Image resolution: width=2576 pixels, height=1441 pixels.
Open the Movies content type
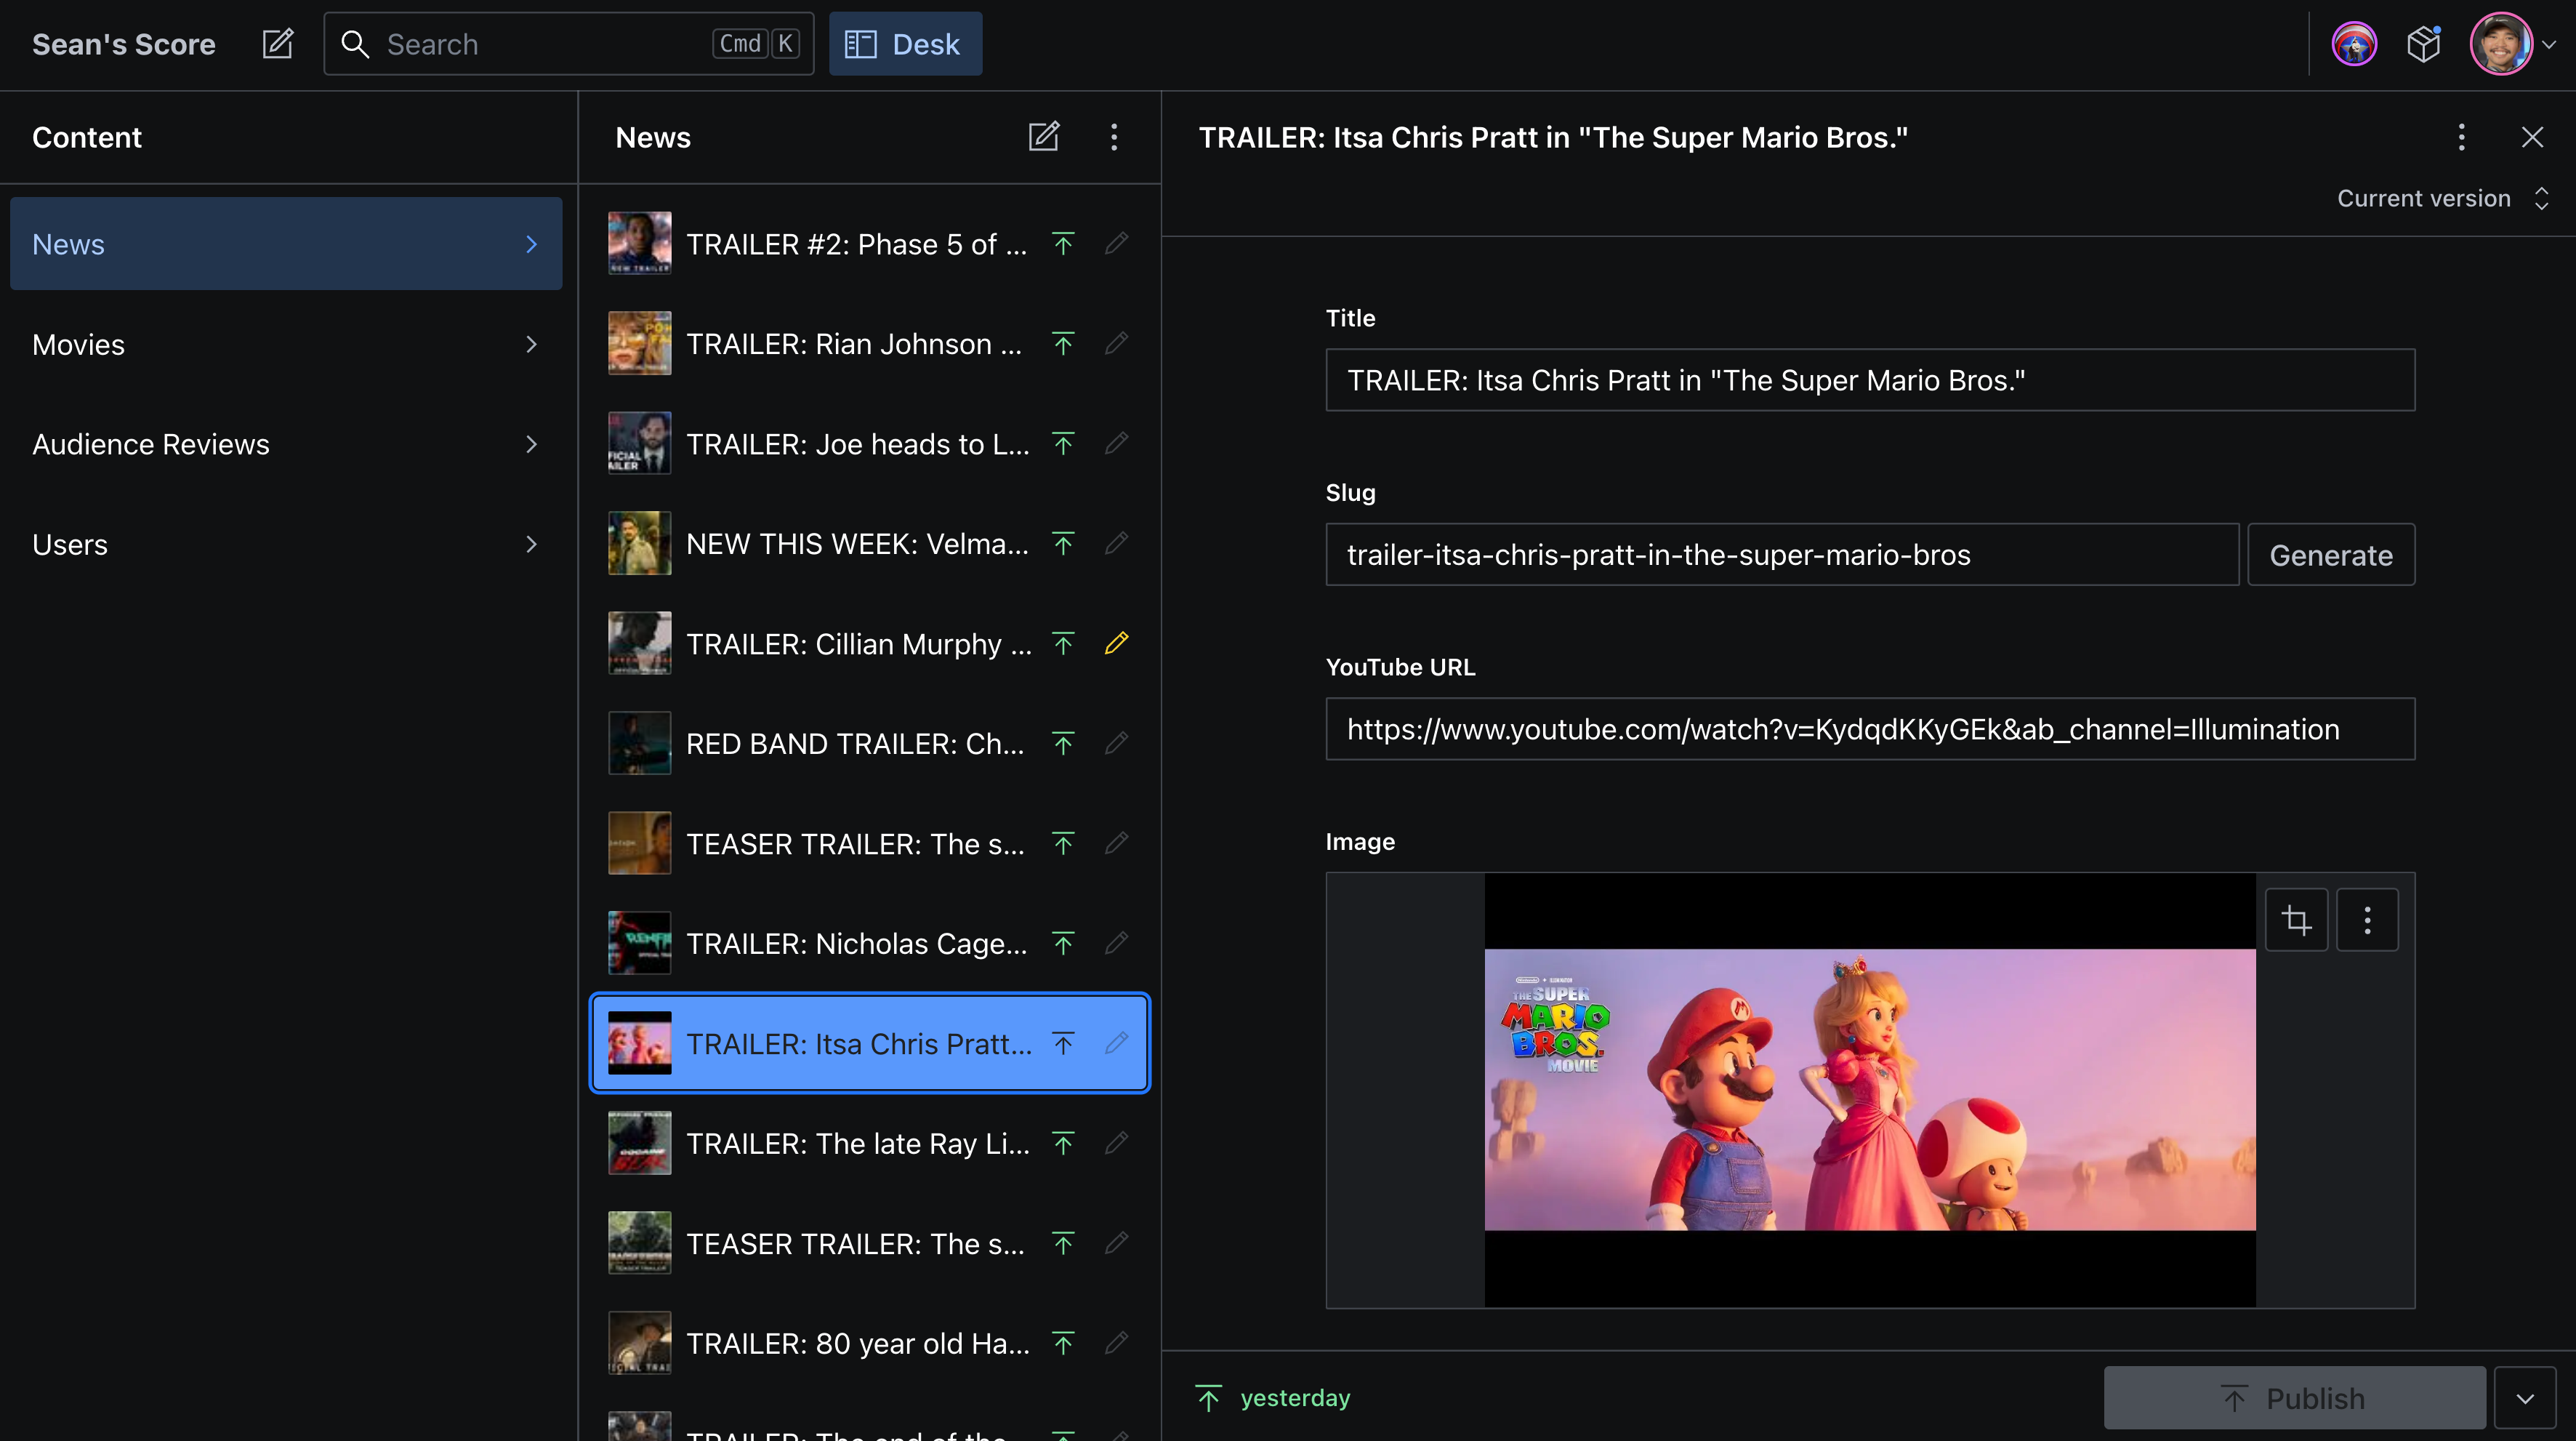point(285,344)
